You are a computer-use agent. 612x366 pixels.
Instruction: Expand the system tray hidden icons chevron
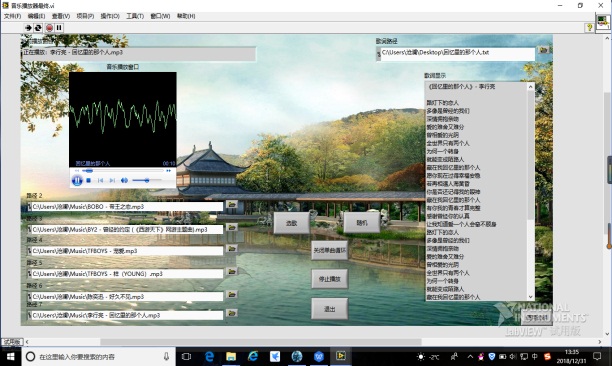[470, 356]
